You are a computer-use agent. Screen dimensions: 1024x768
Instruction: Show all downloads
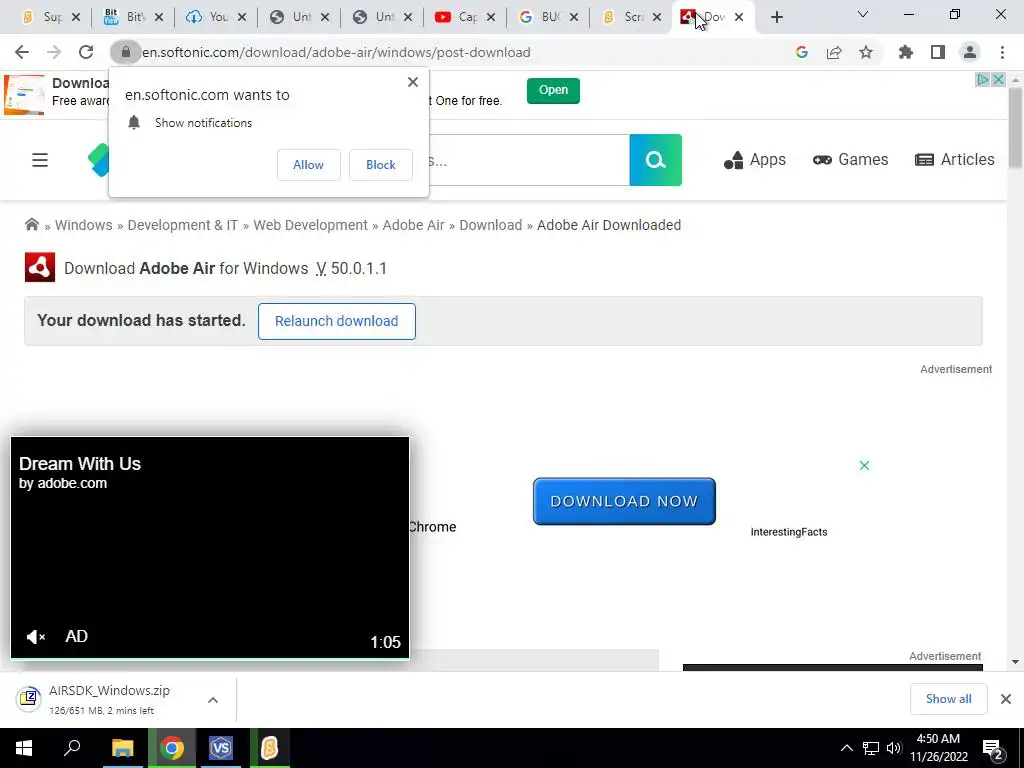[x=948, y=699]
